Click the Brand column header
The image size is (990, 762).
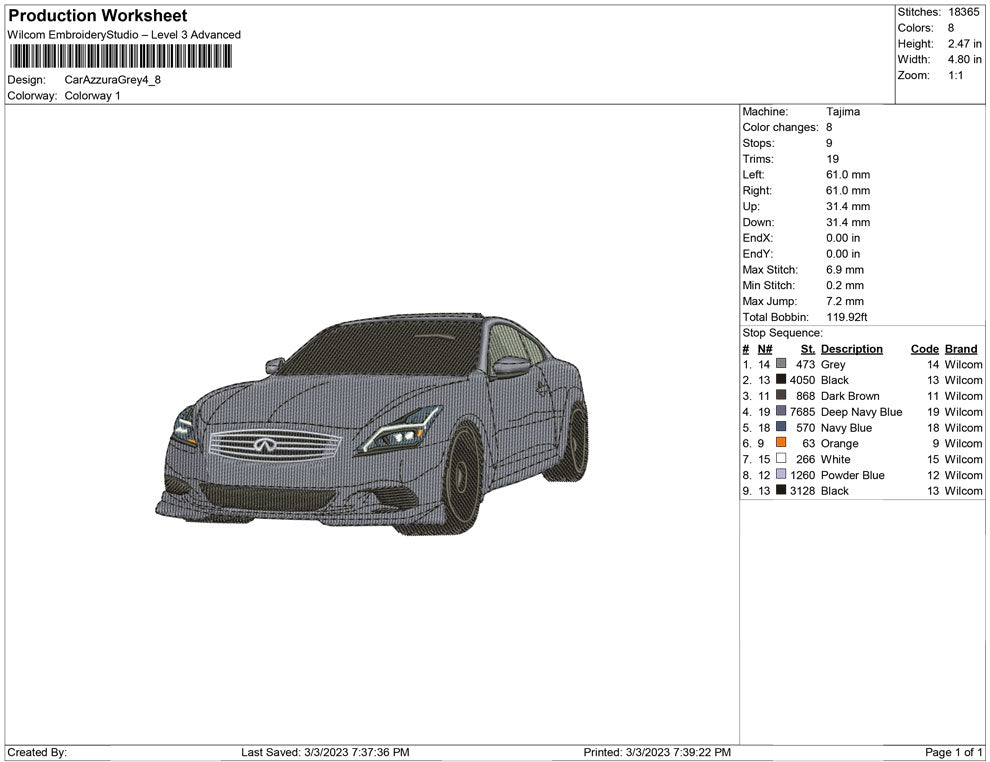coord(961,349)
